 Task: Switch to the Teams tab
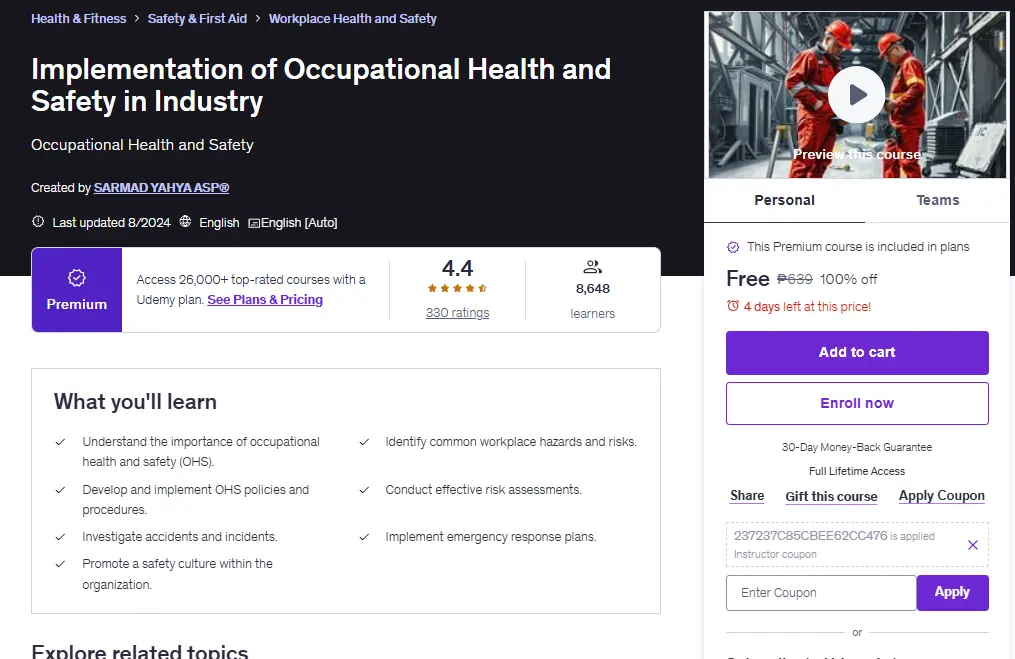coord(937,200)
